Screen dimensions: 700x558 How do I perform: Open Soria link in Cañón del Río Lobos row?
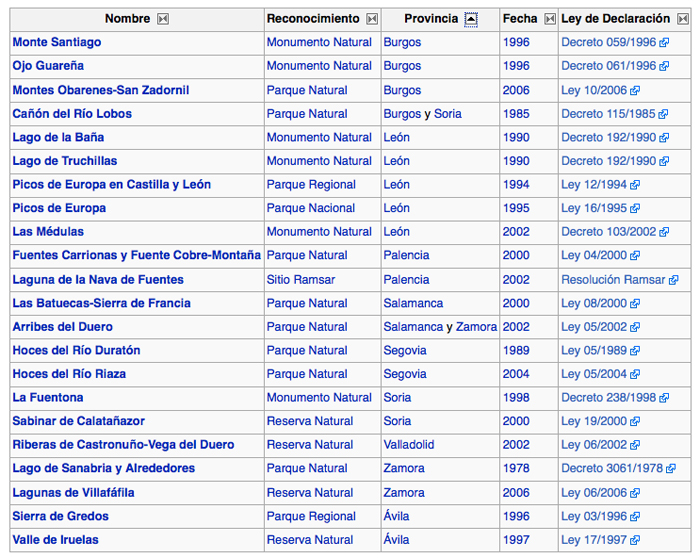coord(448,114)
